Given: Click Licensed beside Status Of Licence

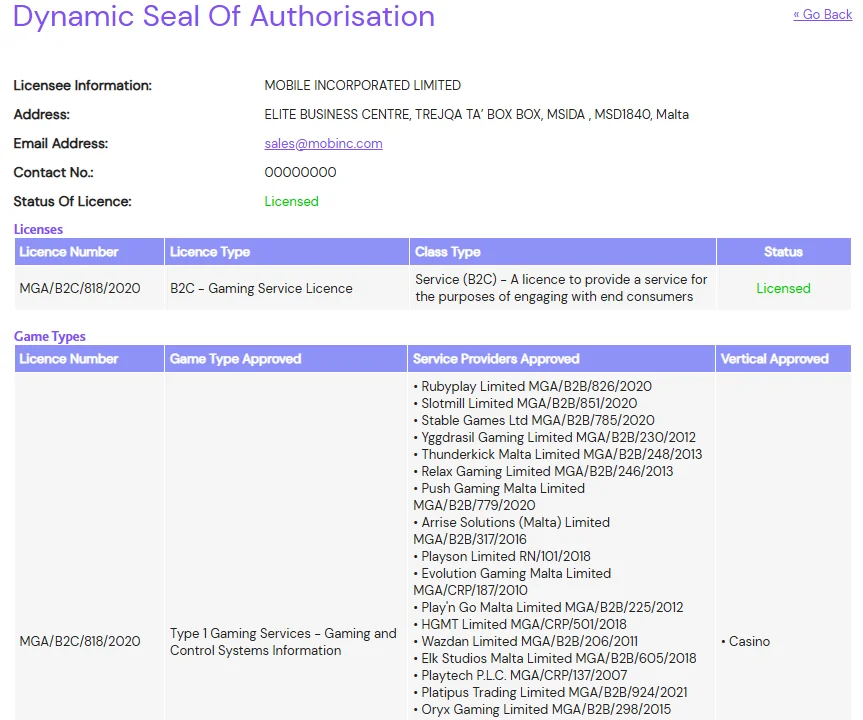Looking at the screenshot, I should [x=291, y=201].
